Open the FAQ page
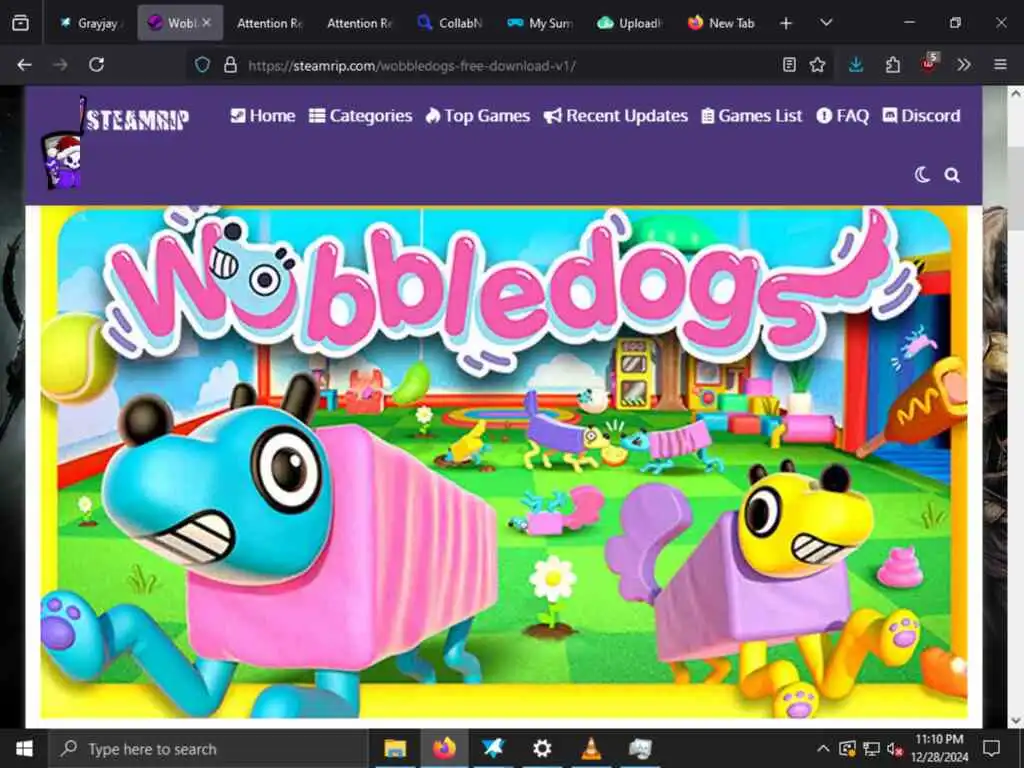1024x768 pixels. click(843, 116)
